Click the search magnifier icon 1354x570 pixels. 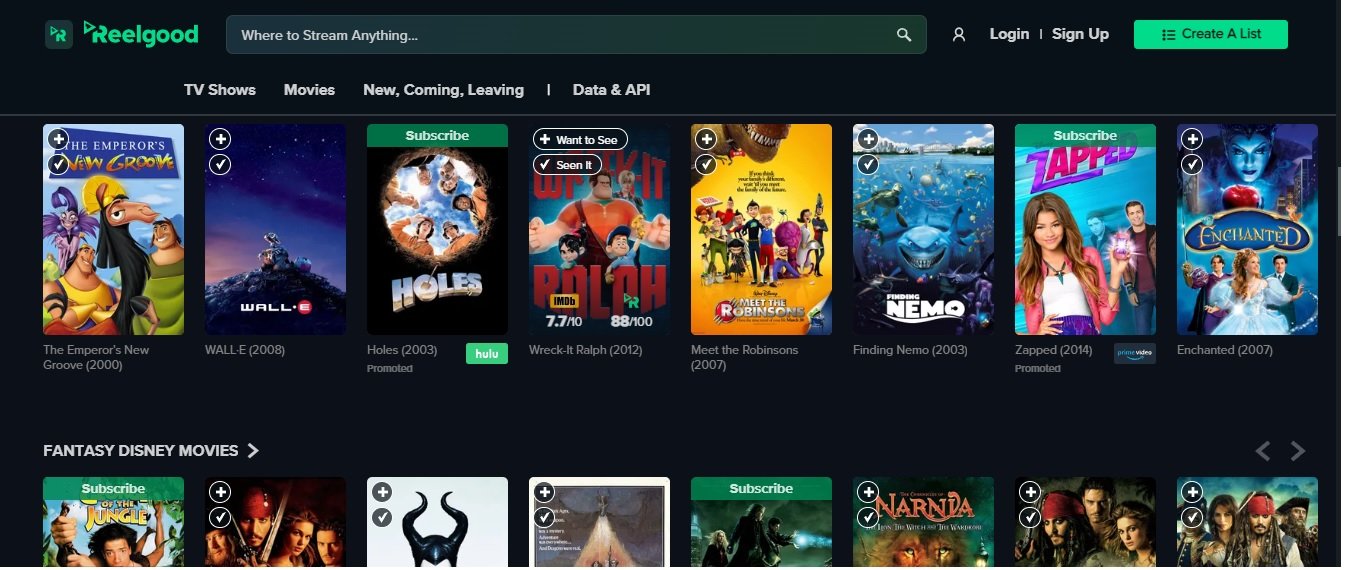[904, 35]
